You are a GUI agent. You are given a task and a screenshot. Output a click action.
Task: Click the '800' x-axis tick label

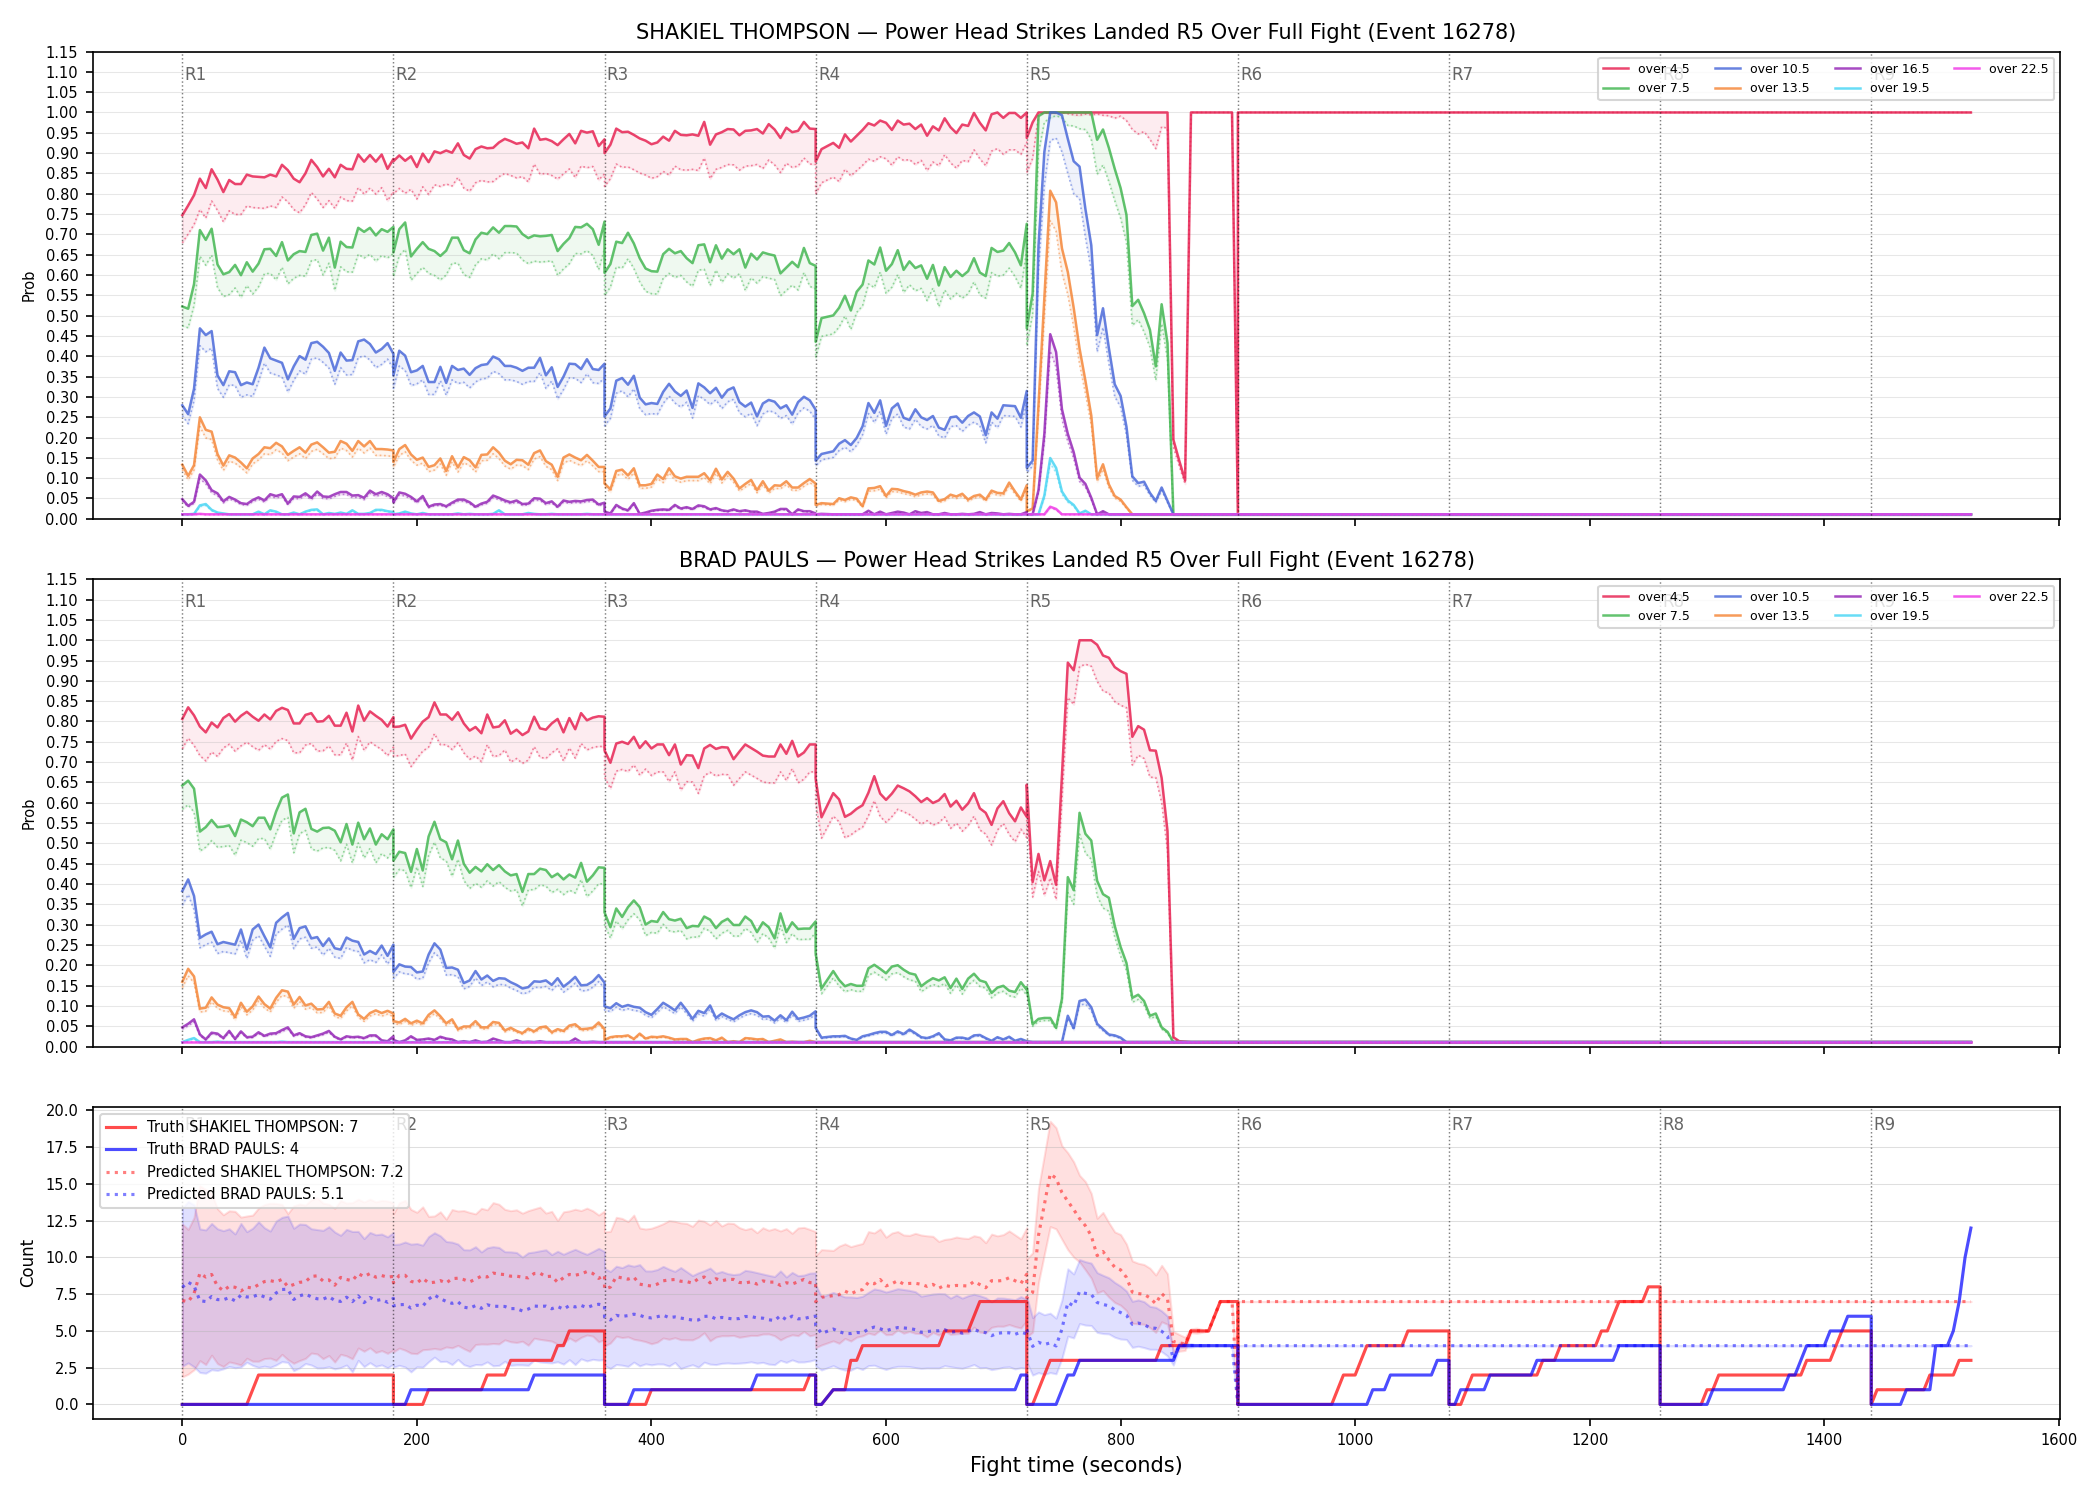coord(1121,1440)
